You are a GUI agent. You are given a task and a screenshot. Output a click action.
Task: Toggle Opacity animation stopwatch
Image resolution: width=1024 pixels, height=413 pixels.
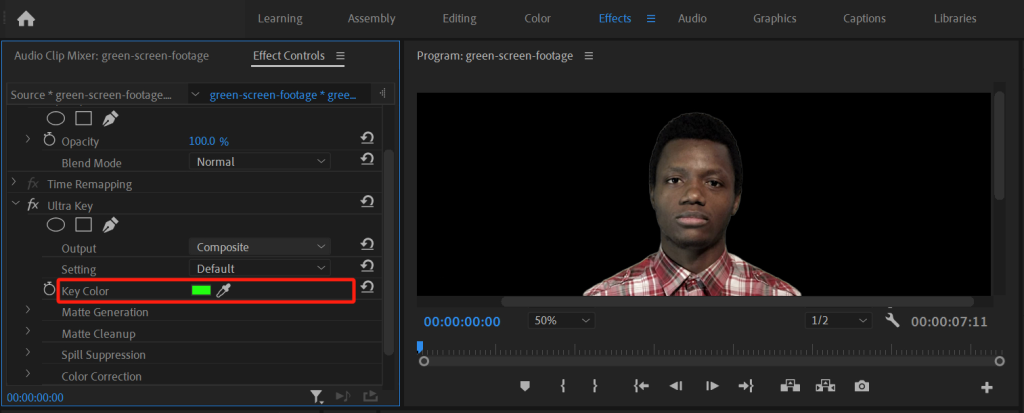click(x=49, y=141)
